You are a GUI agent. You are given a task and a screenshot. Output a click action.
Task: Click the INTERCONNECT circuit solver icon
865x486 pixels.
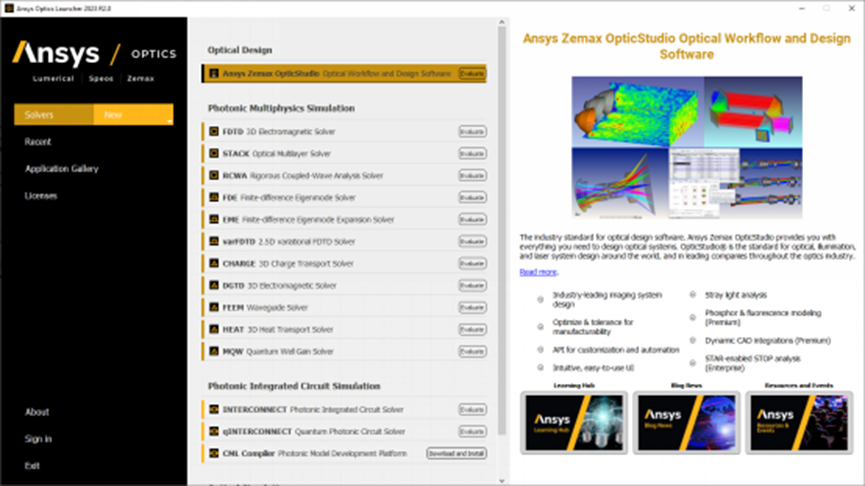click(x=214, y=410)
